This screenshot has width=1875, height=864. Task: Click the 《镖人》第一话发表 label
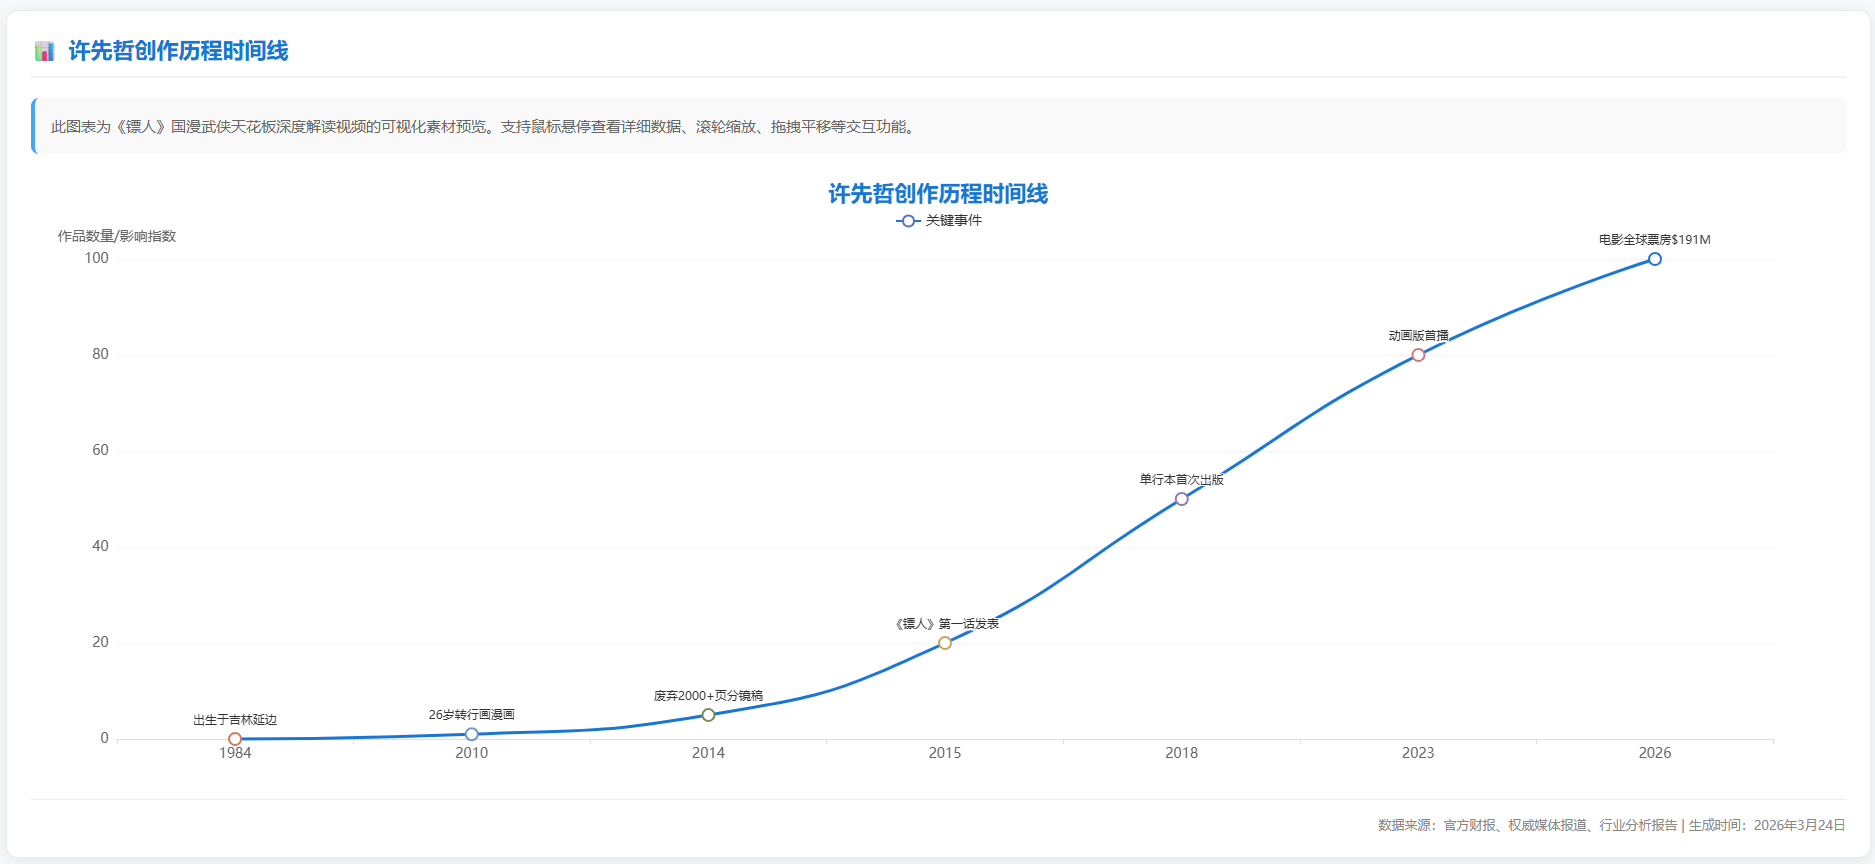pyautogui.click(x=946, y=624)
